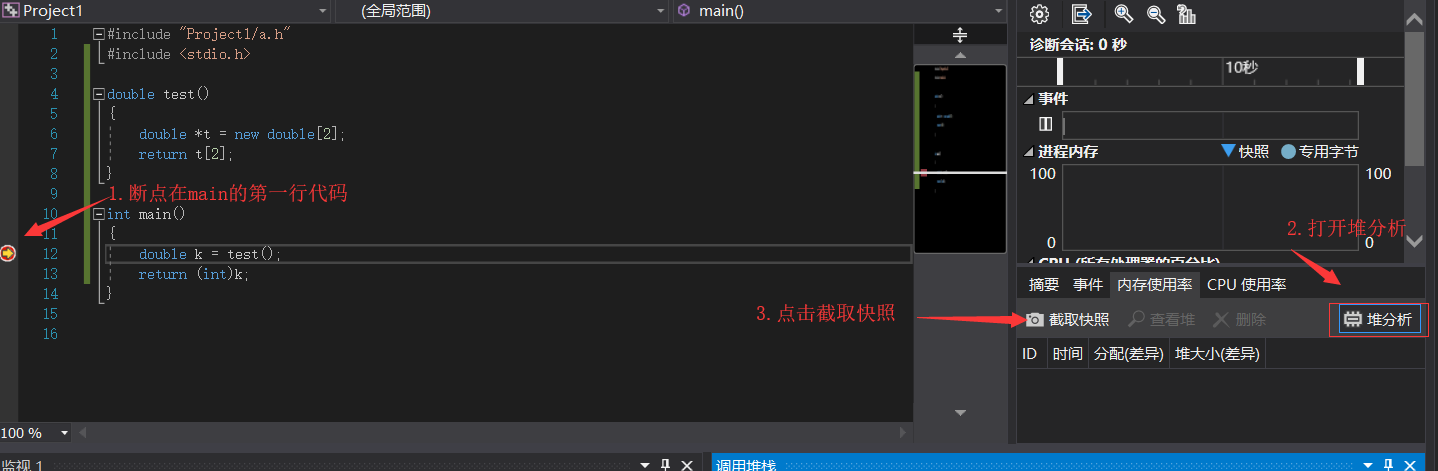Click the diagnostics vertical scrollbar thumb
Image resolution: width=1438 pixels, height=471 pixels.
click(x=1415, y=97)
